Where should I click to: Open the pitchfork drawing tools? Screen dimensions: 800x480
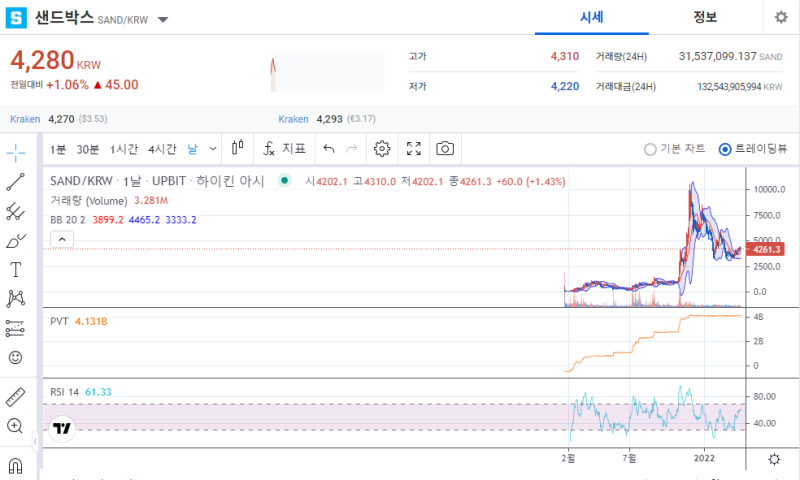[x=16, y=211]
